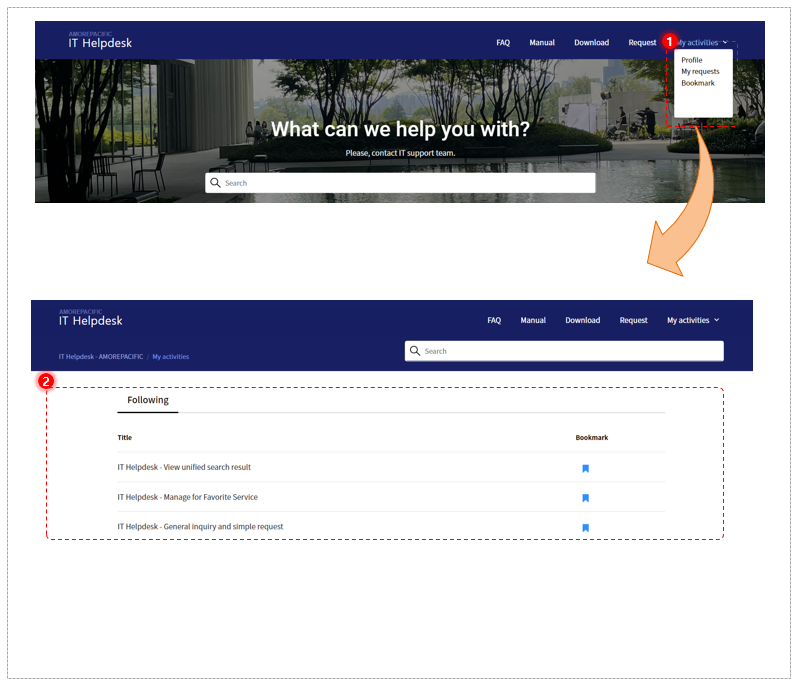Screen dimensions: 799x688
Task: Click the Bookmark column header
Action: coord(592,438)
